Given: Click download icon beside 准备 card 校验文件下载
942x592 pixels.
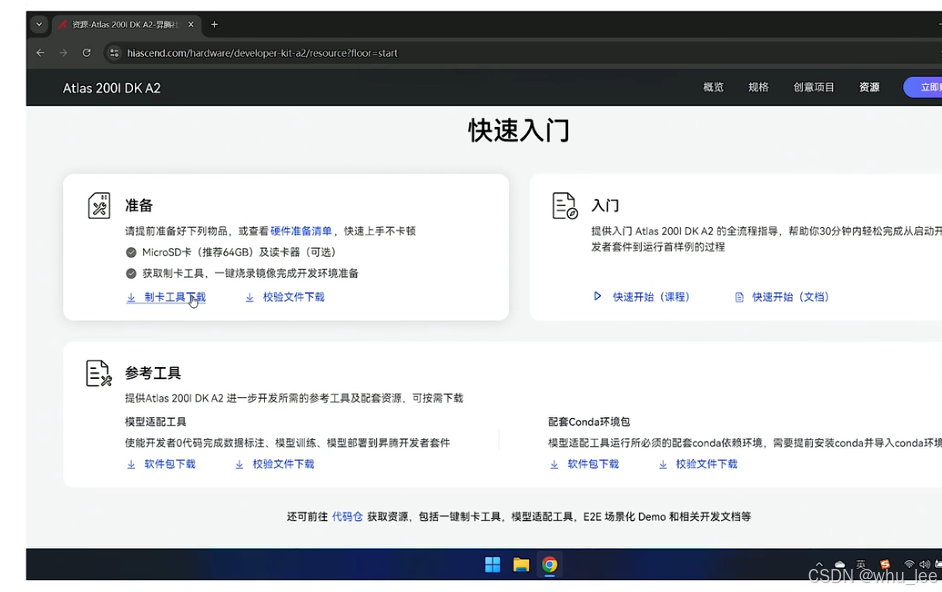Looking at the screenshot, I should 249,298.
